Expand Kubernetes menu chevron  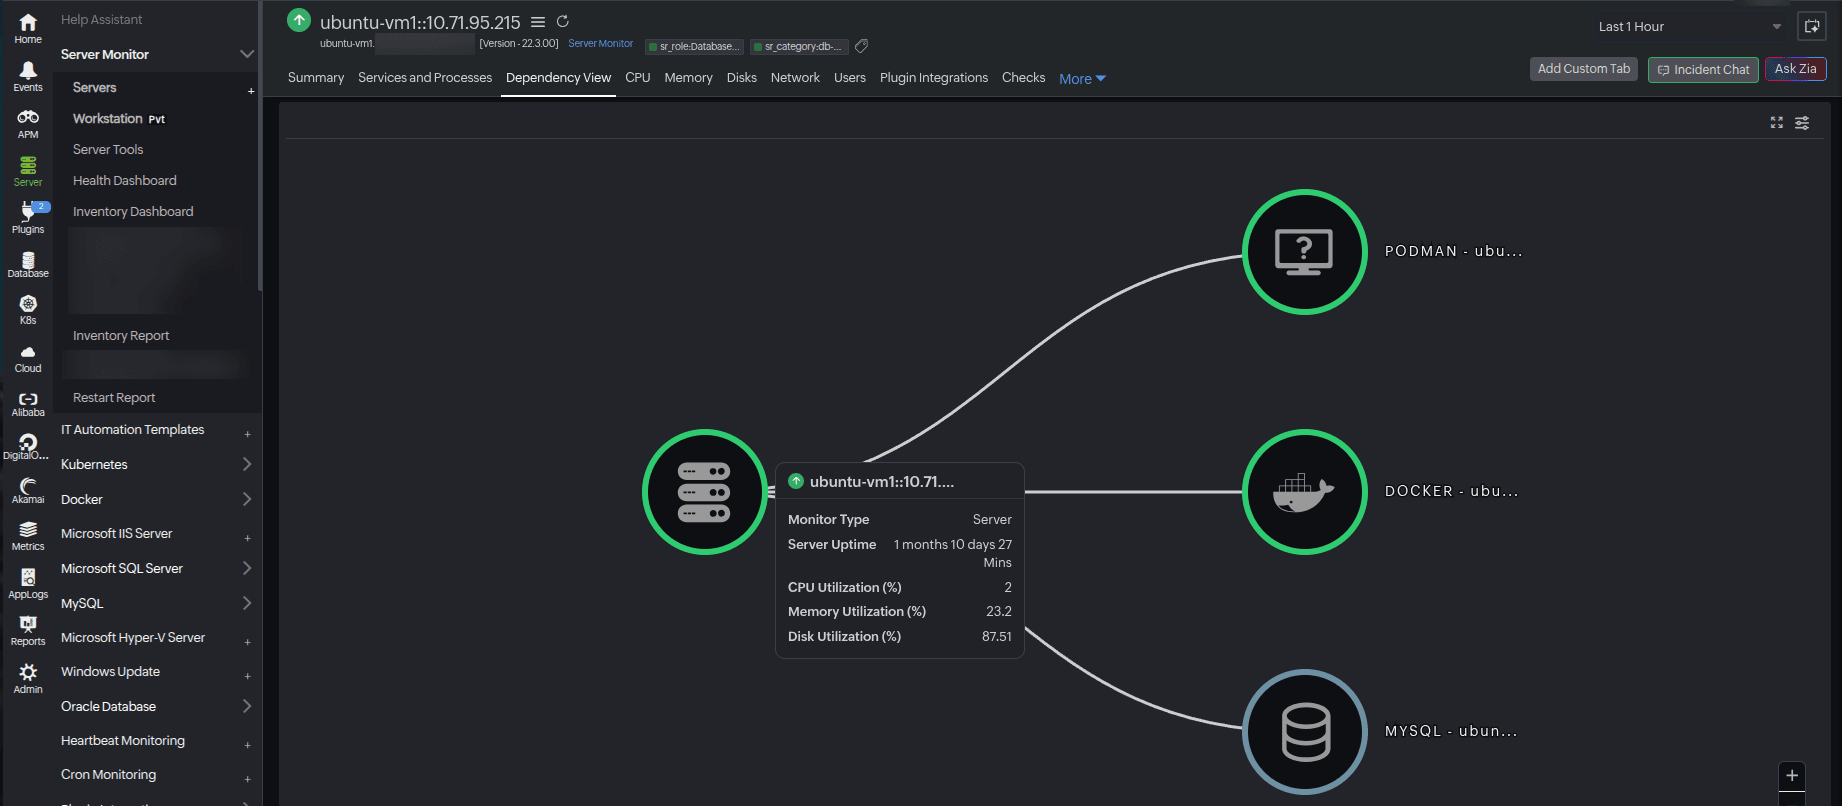pyautogui.click(x=247, y=464)
